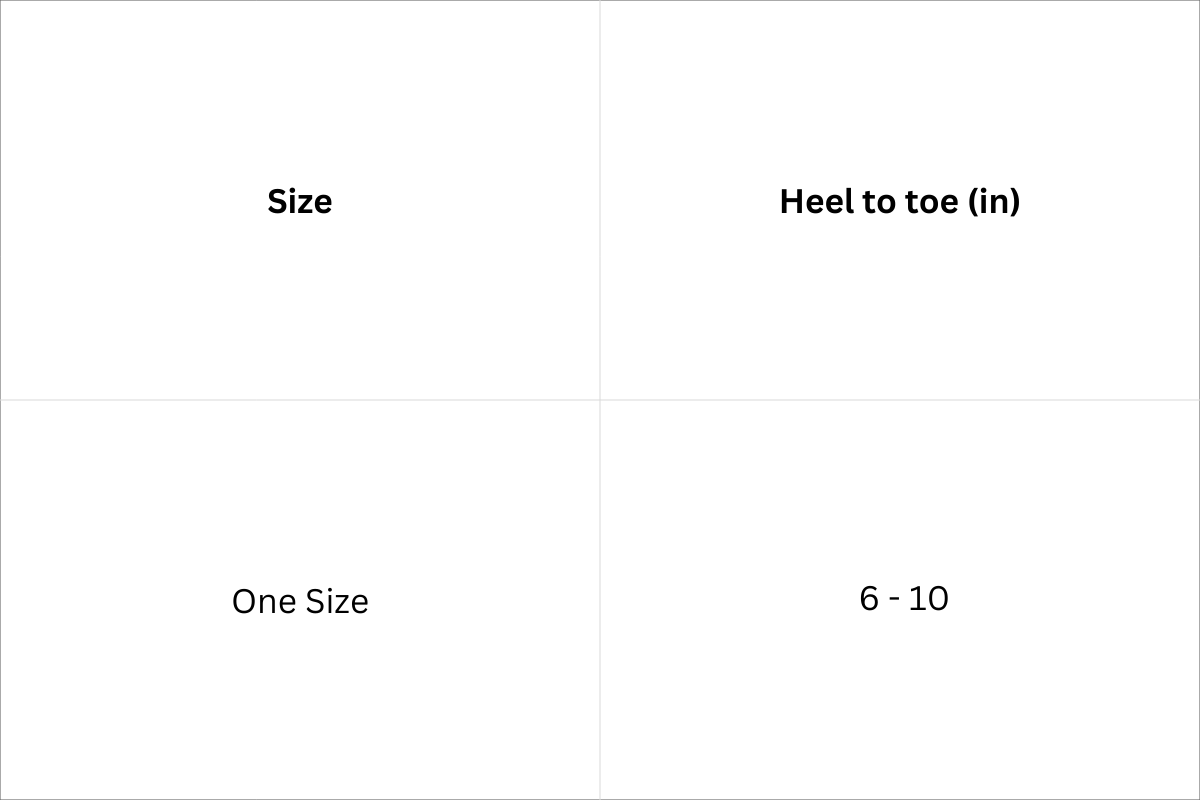
Task: Click the "(in)" unit label
Action: [994, 201]
